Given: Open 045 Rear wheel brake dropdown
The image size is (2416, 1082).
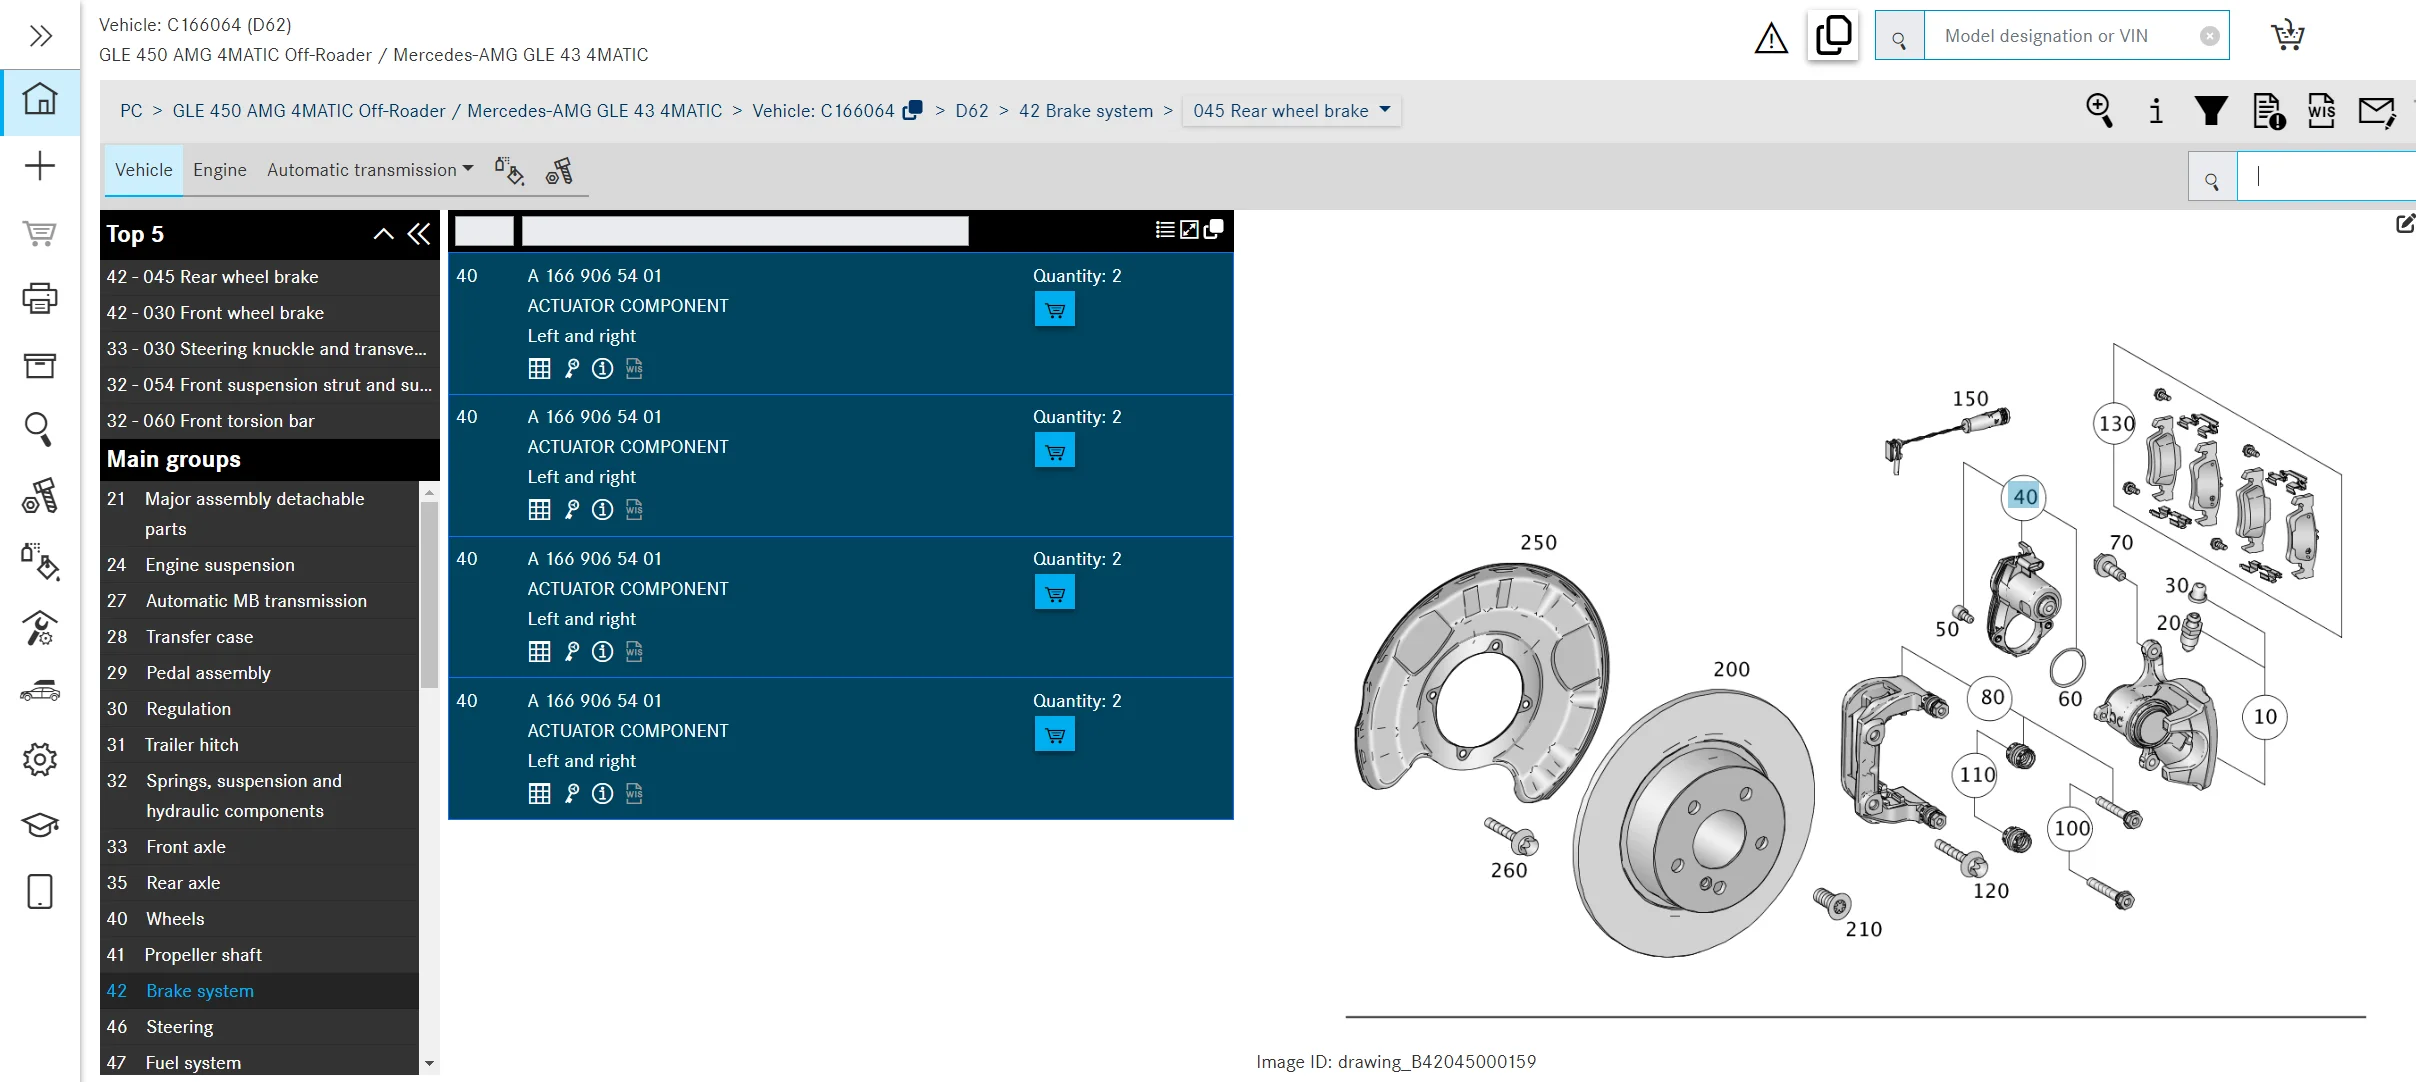Looking at the screenshot, I should point(1291,110).
